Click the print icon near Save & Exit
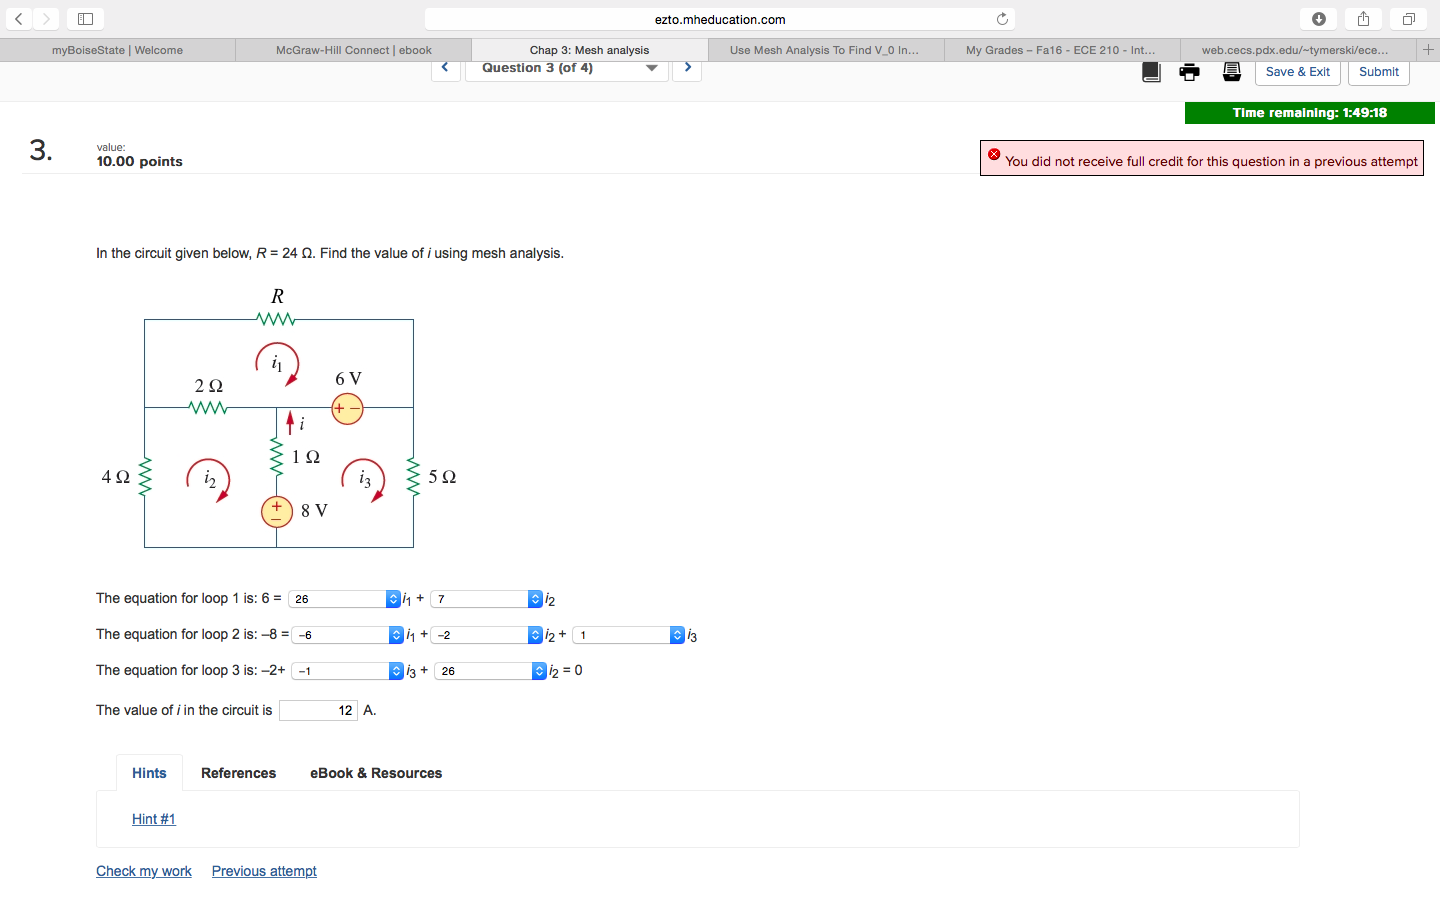This screenshot has width=1440, height=900. click(1189, 71)
